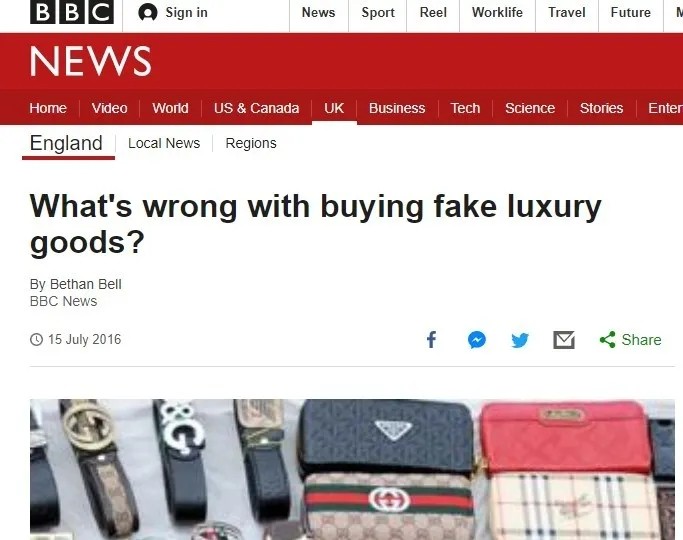
Task: Click the clock icon beside the date
Action: 37,339
